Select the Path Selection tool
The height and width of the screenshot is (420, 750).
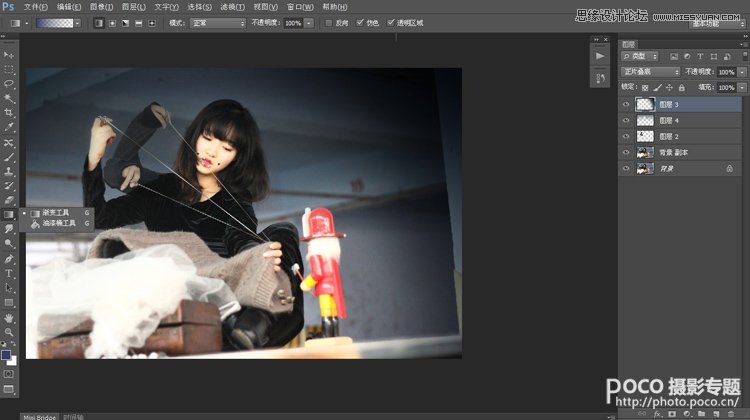point(9,288)
